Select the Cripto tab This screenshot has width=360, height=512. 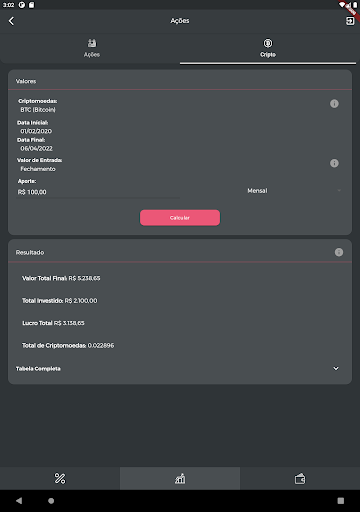(268, 48)
